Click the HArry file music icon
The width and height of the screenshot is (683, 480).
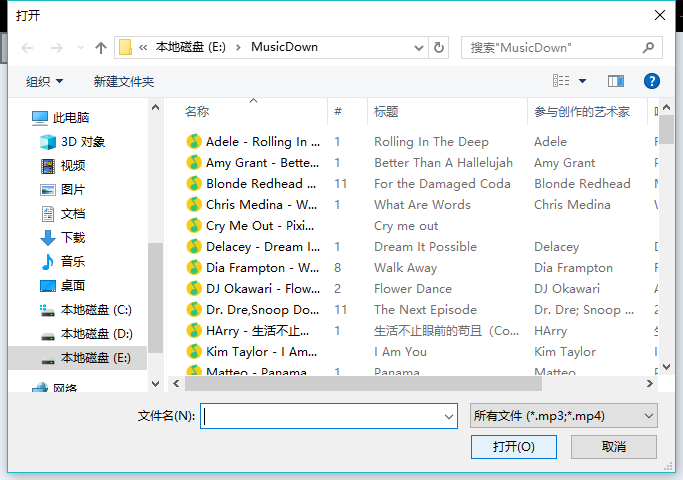coord(194,331)
